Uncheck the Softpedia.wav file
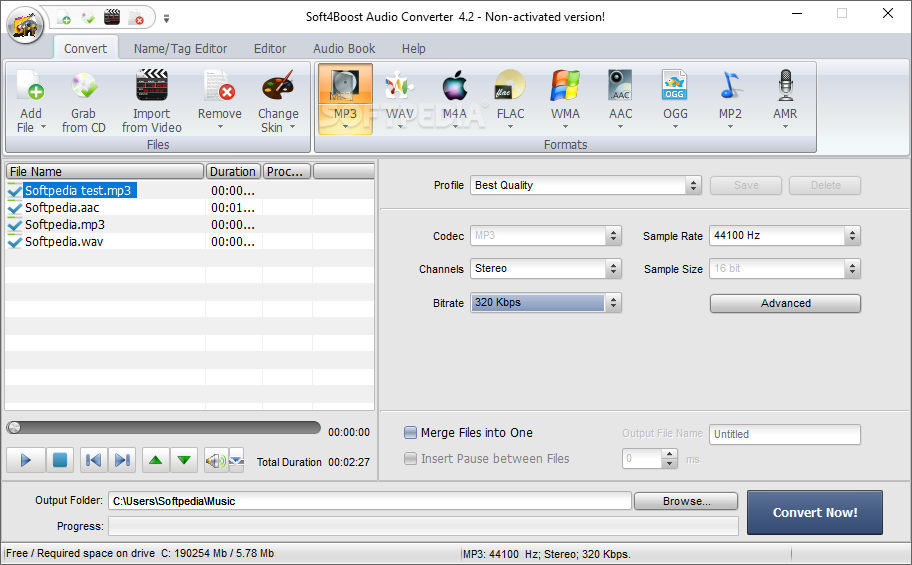This screenshot has height=565, width=912. coord(15,241)
